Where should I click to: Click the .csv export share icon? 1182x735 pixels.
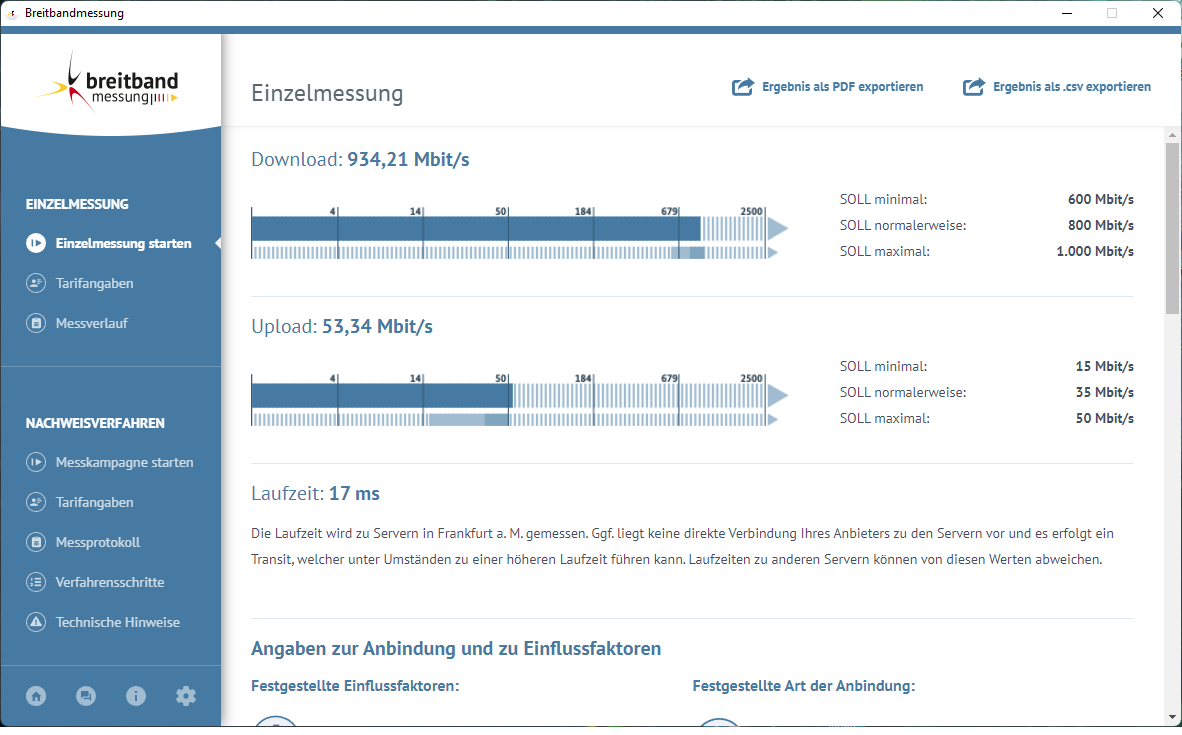click(x=972, y=87)
